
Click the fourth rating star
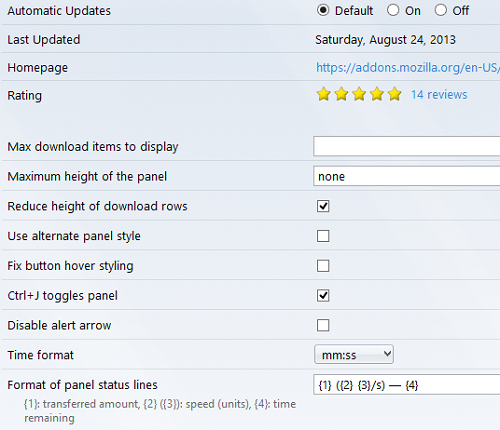pyautogui.click(x=377, y=94)
